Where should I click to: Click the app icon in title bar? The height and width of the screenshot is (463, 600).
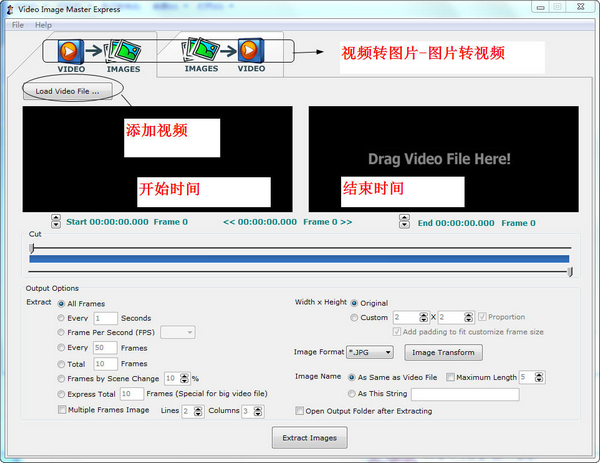10,9
